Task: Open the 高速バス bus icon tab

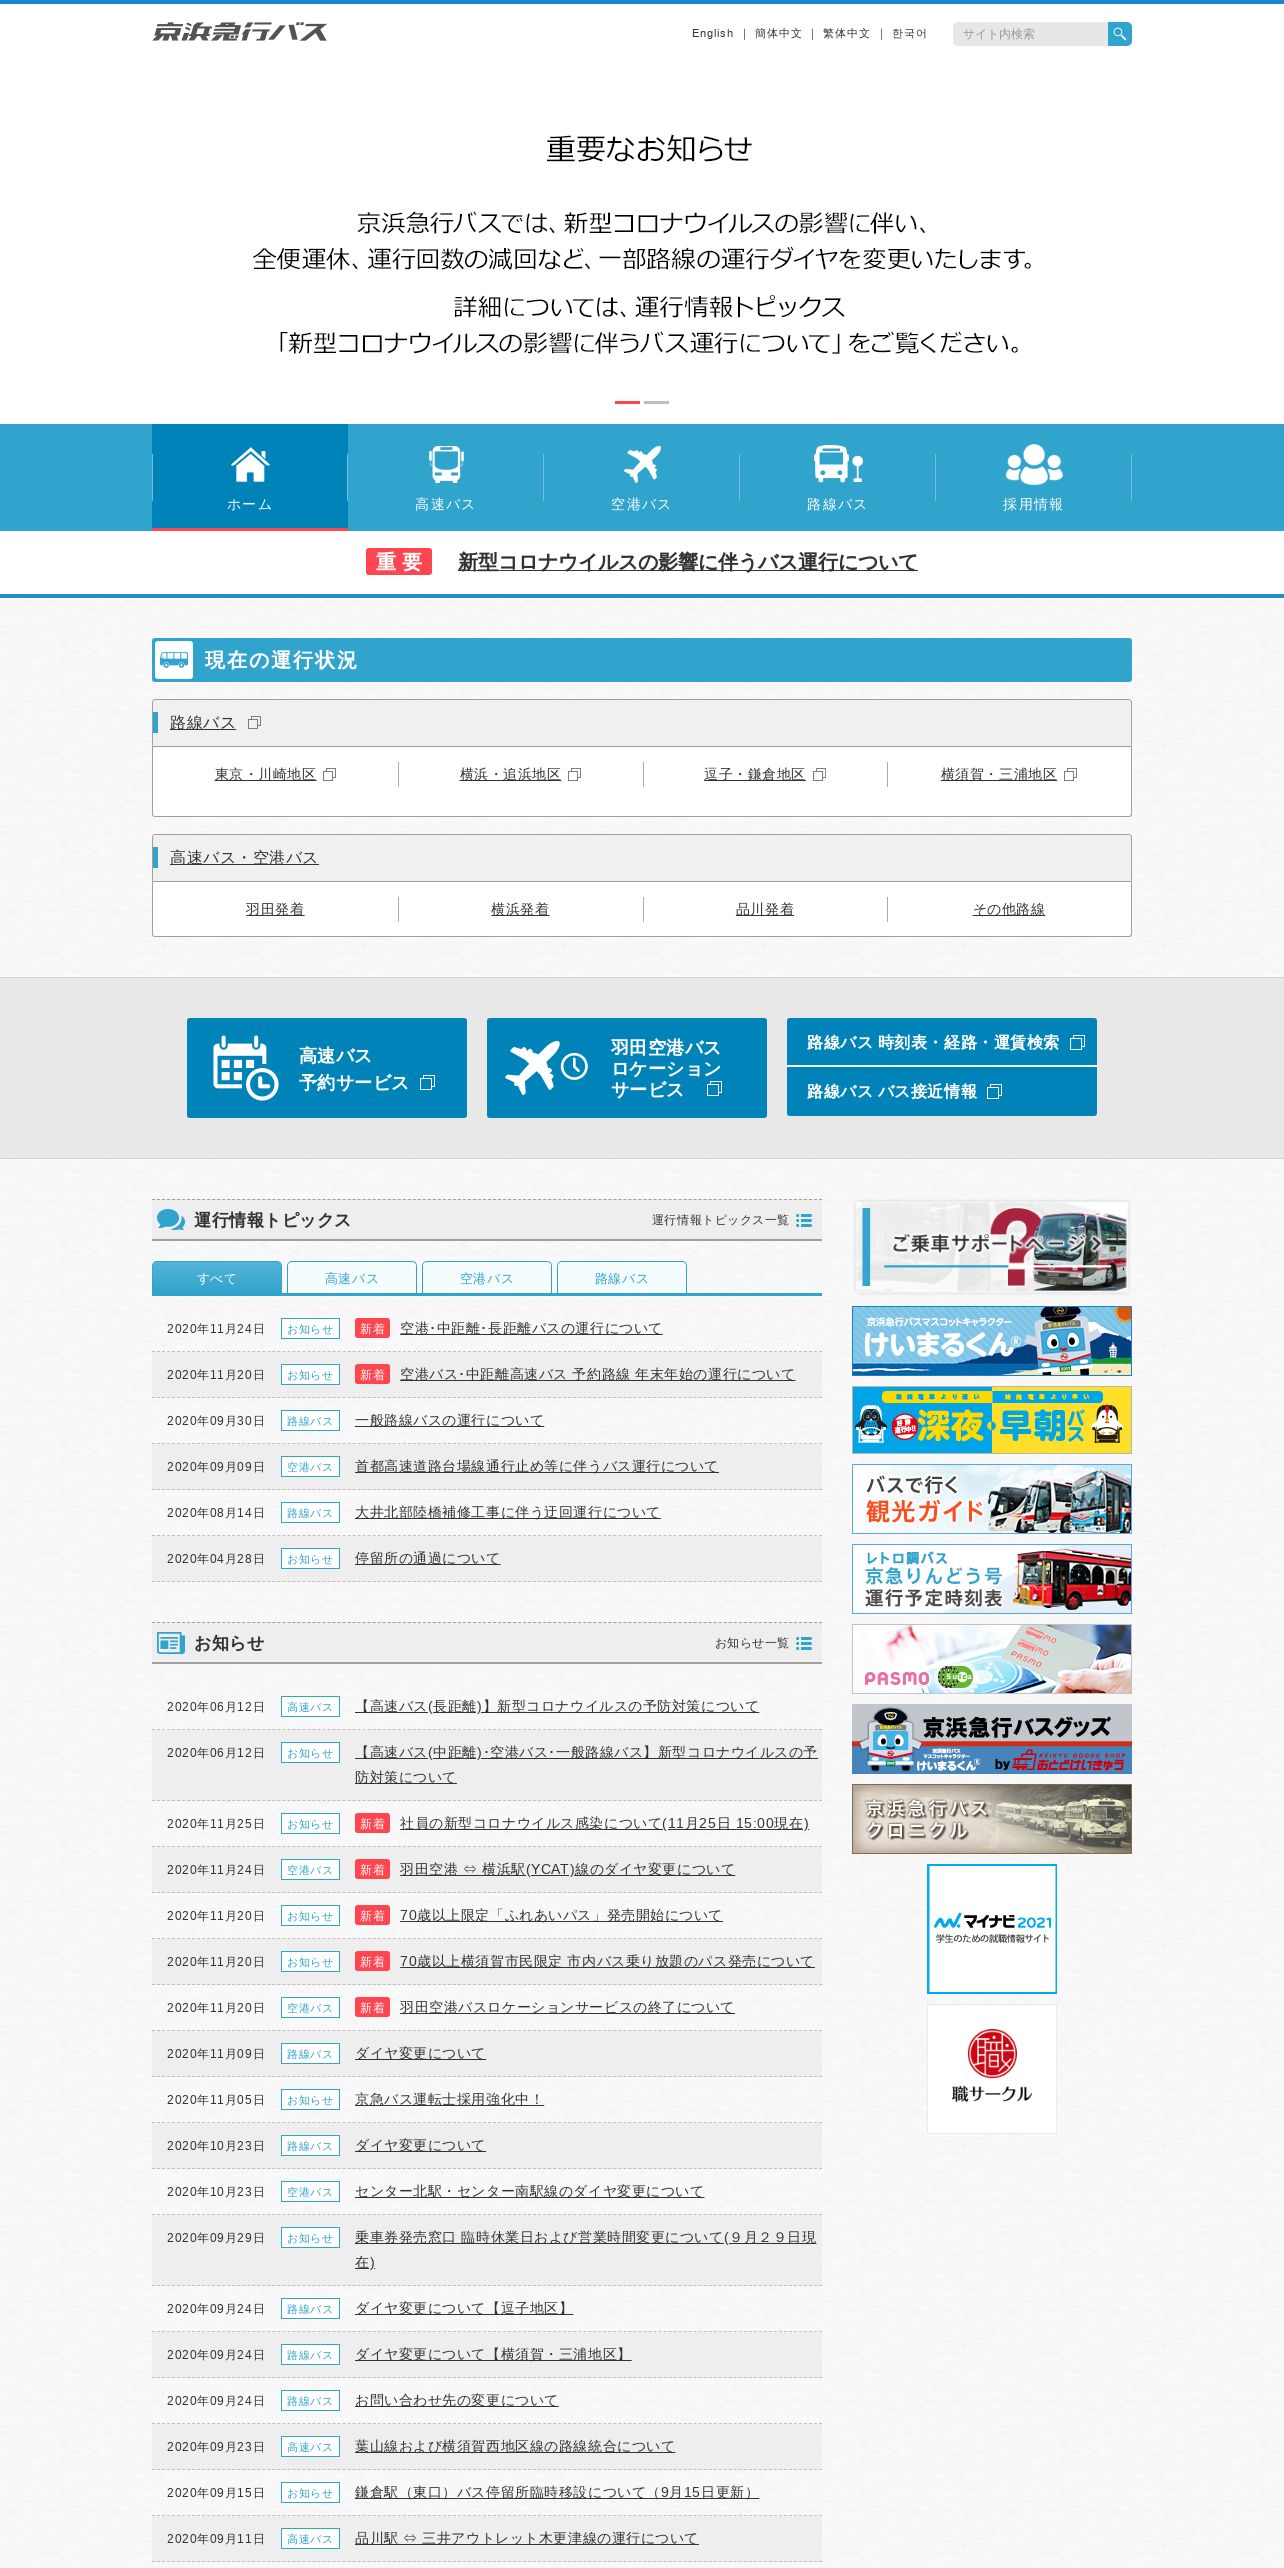Action: pos(446,465)
